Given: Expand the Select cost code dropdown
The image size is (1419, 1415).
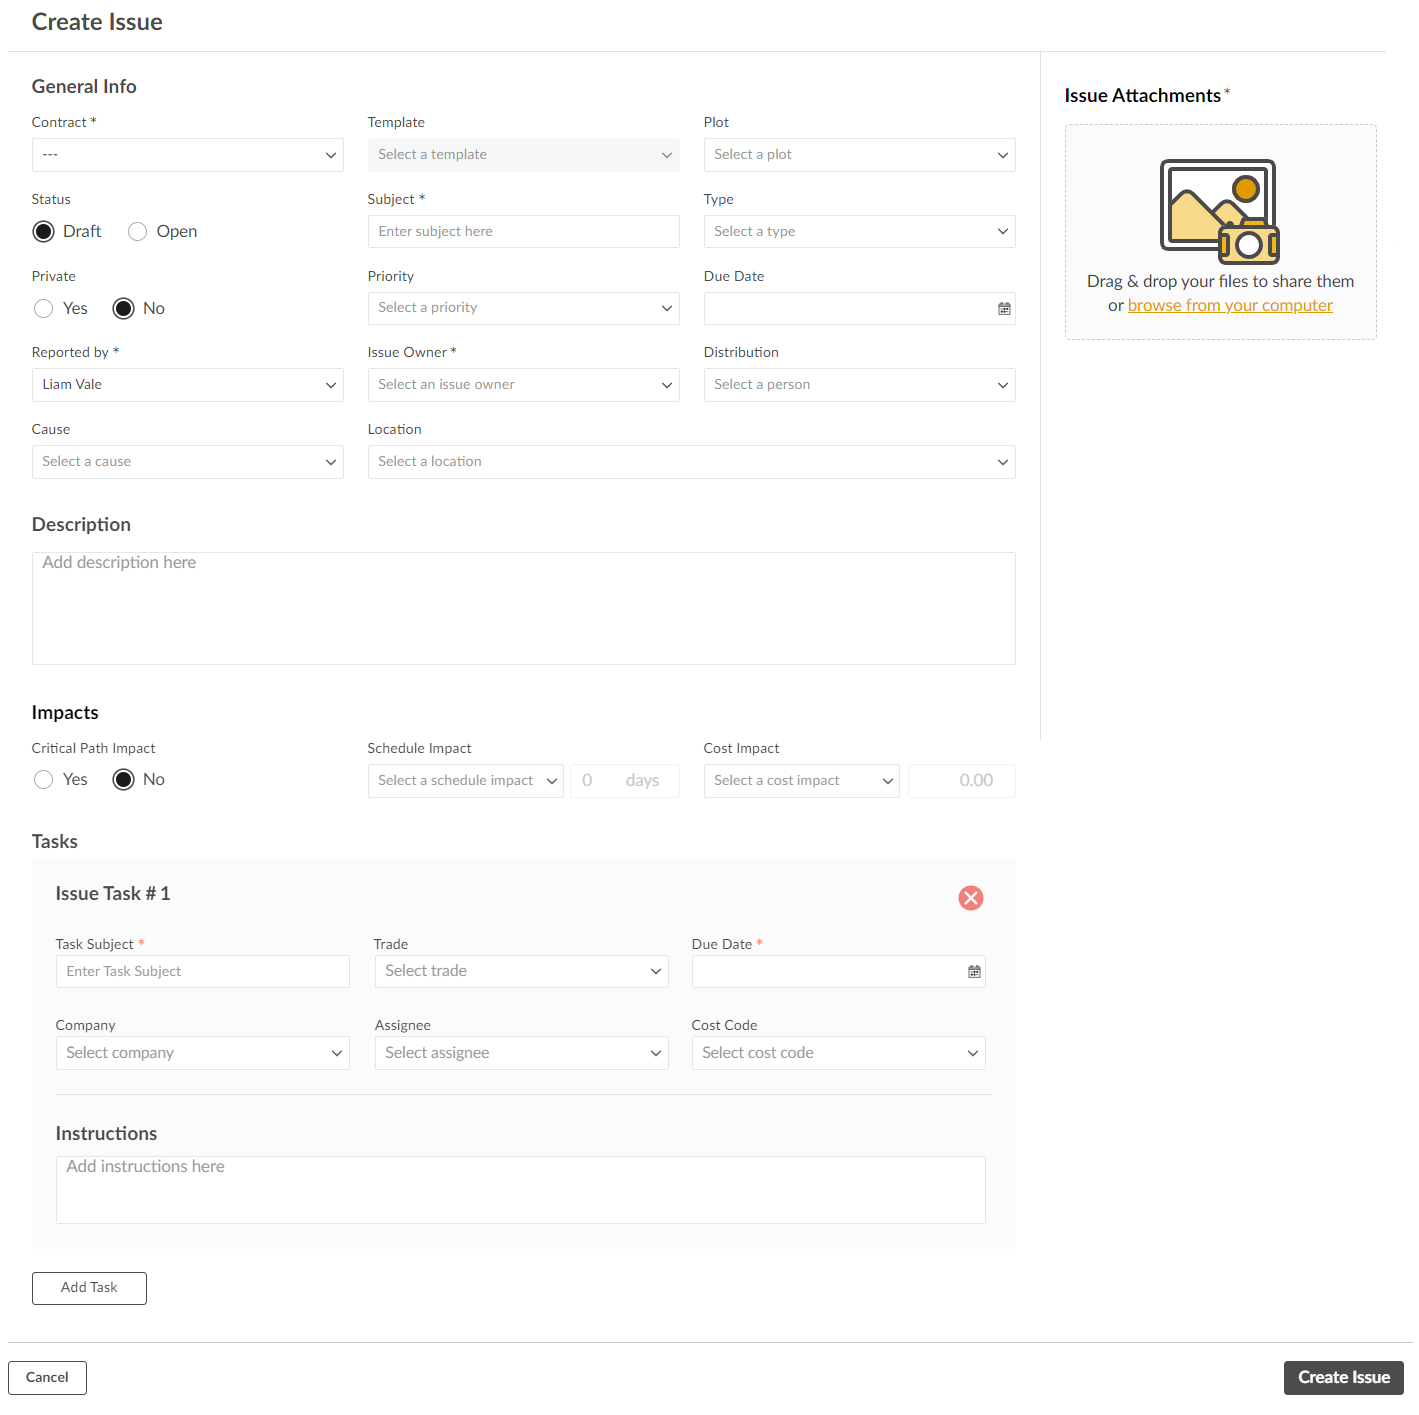Looking at the screenshot, I should pyautogui.click(x=839, y=1053).
